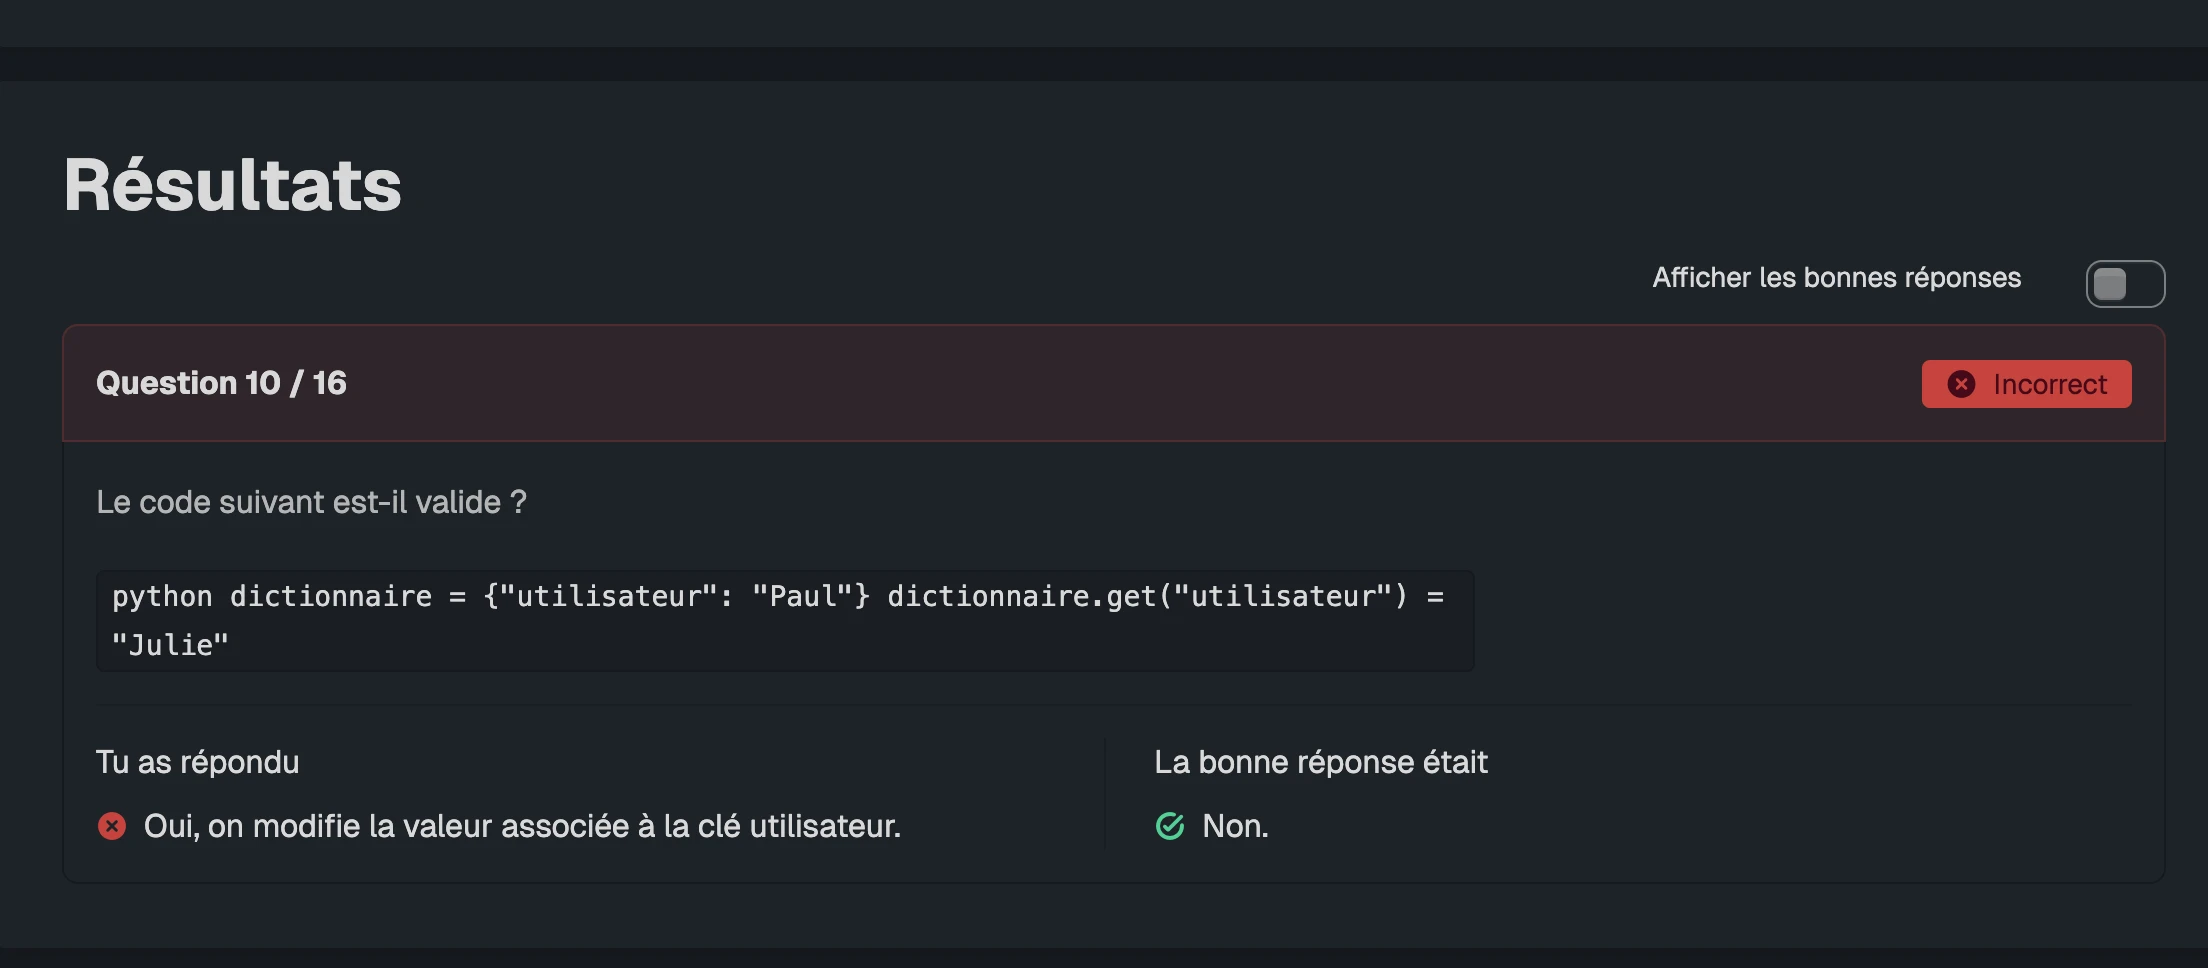Click the Tu as répondu label

pos(197,762)
